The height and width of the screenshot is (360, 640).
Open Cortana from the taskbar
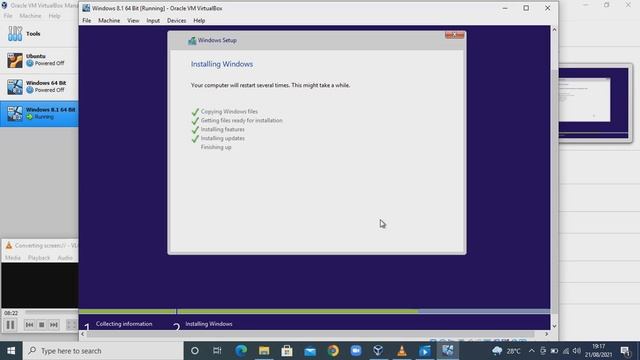195,351
